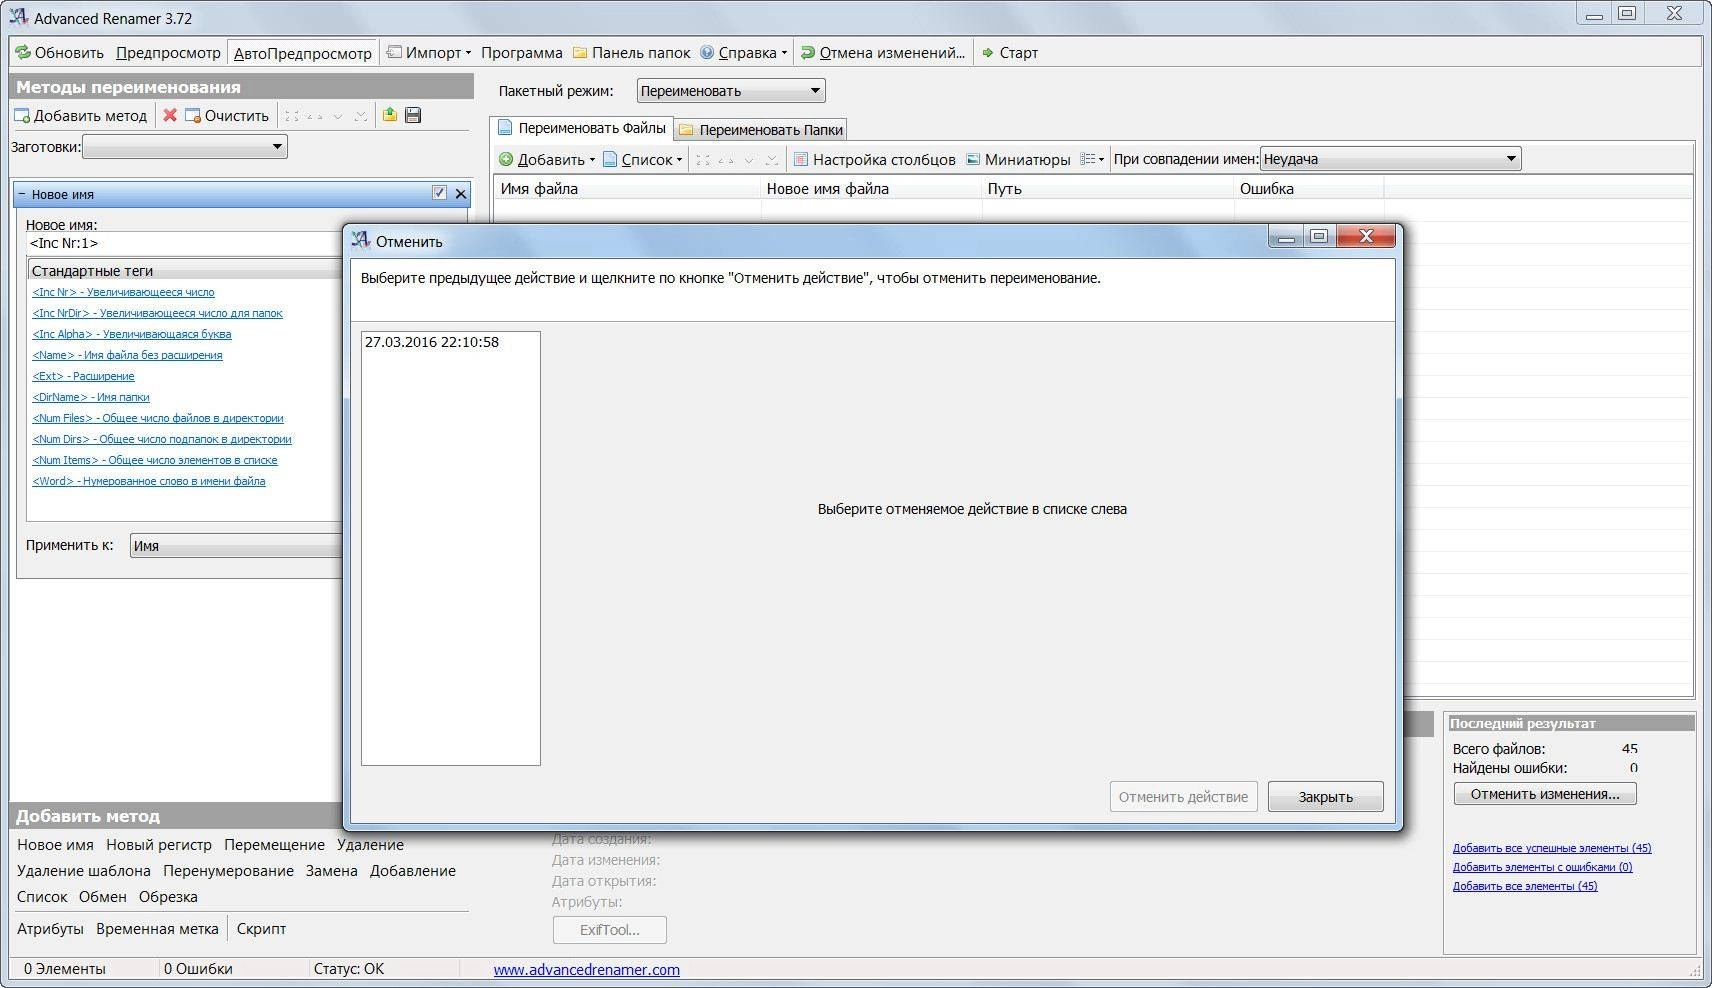
Task: Switch to Переименовать Файлы tab
Action: click(x=582, y=128)
